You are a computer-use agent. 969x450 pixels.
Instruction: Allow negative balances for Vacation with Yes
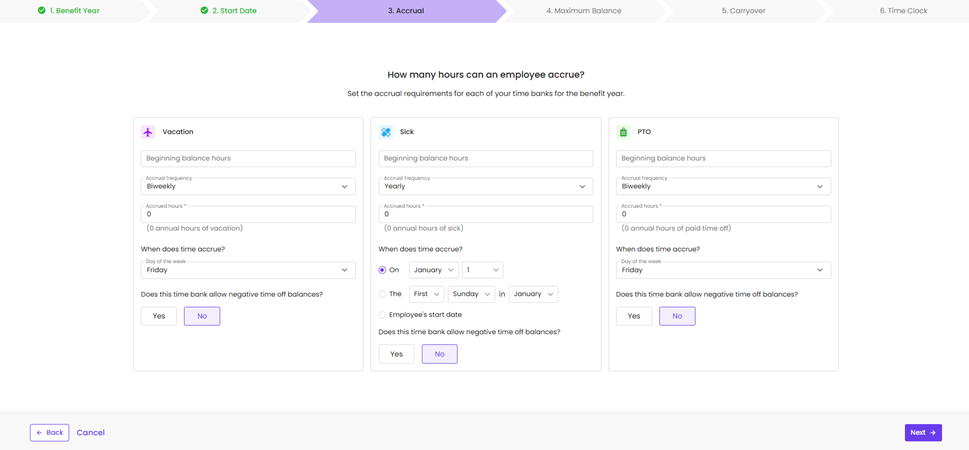(159, 316)
